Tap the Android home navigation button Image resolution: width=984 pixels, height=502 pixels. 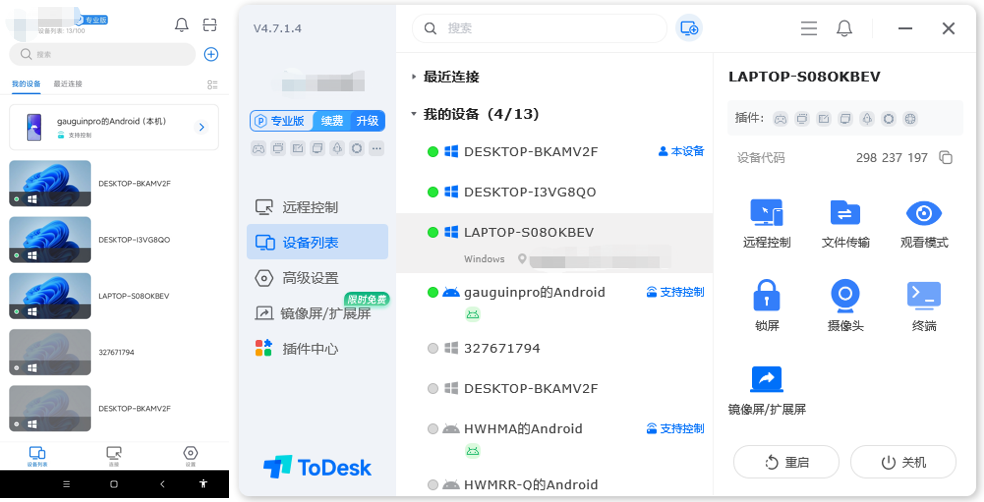coord(114,484)
